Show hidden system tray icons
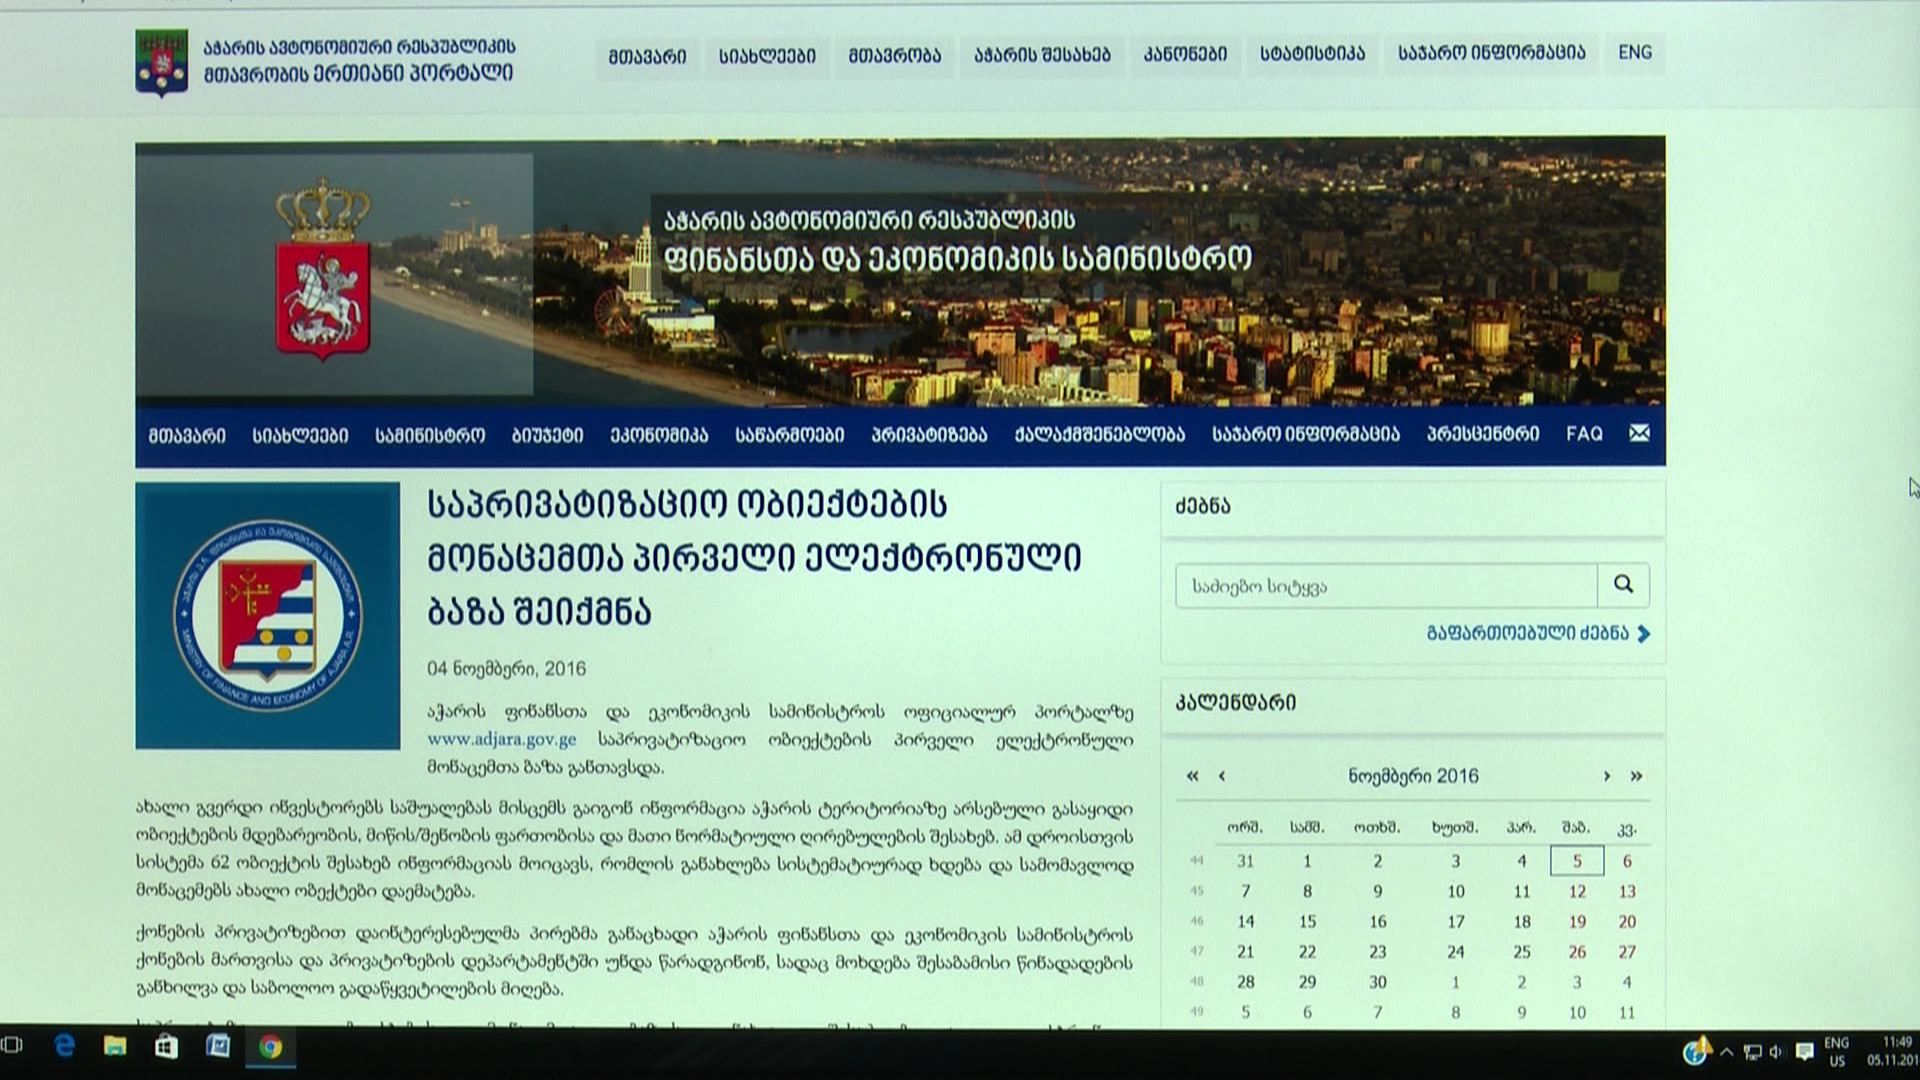Viewport: 1920px width, 1080px height. 1727,1052
